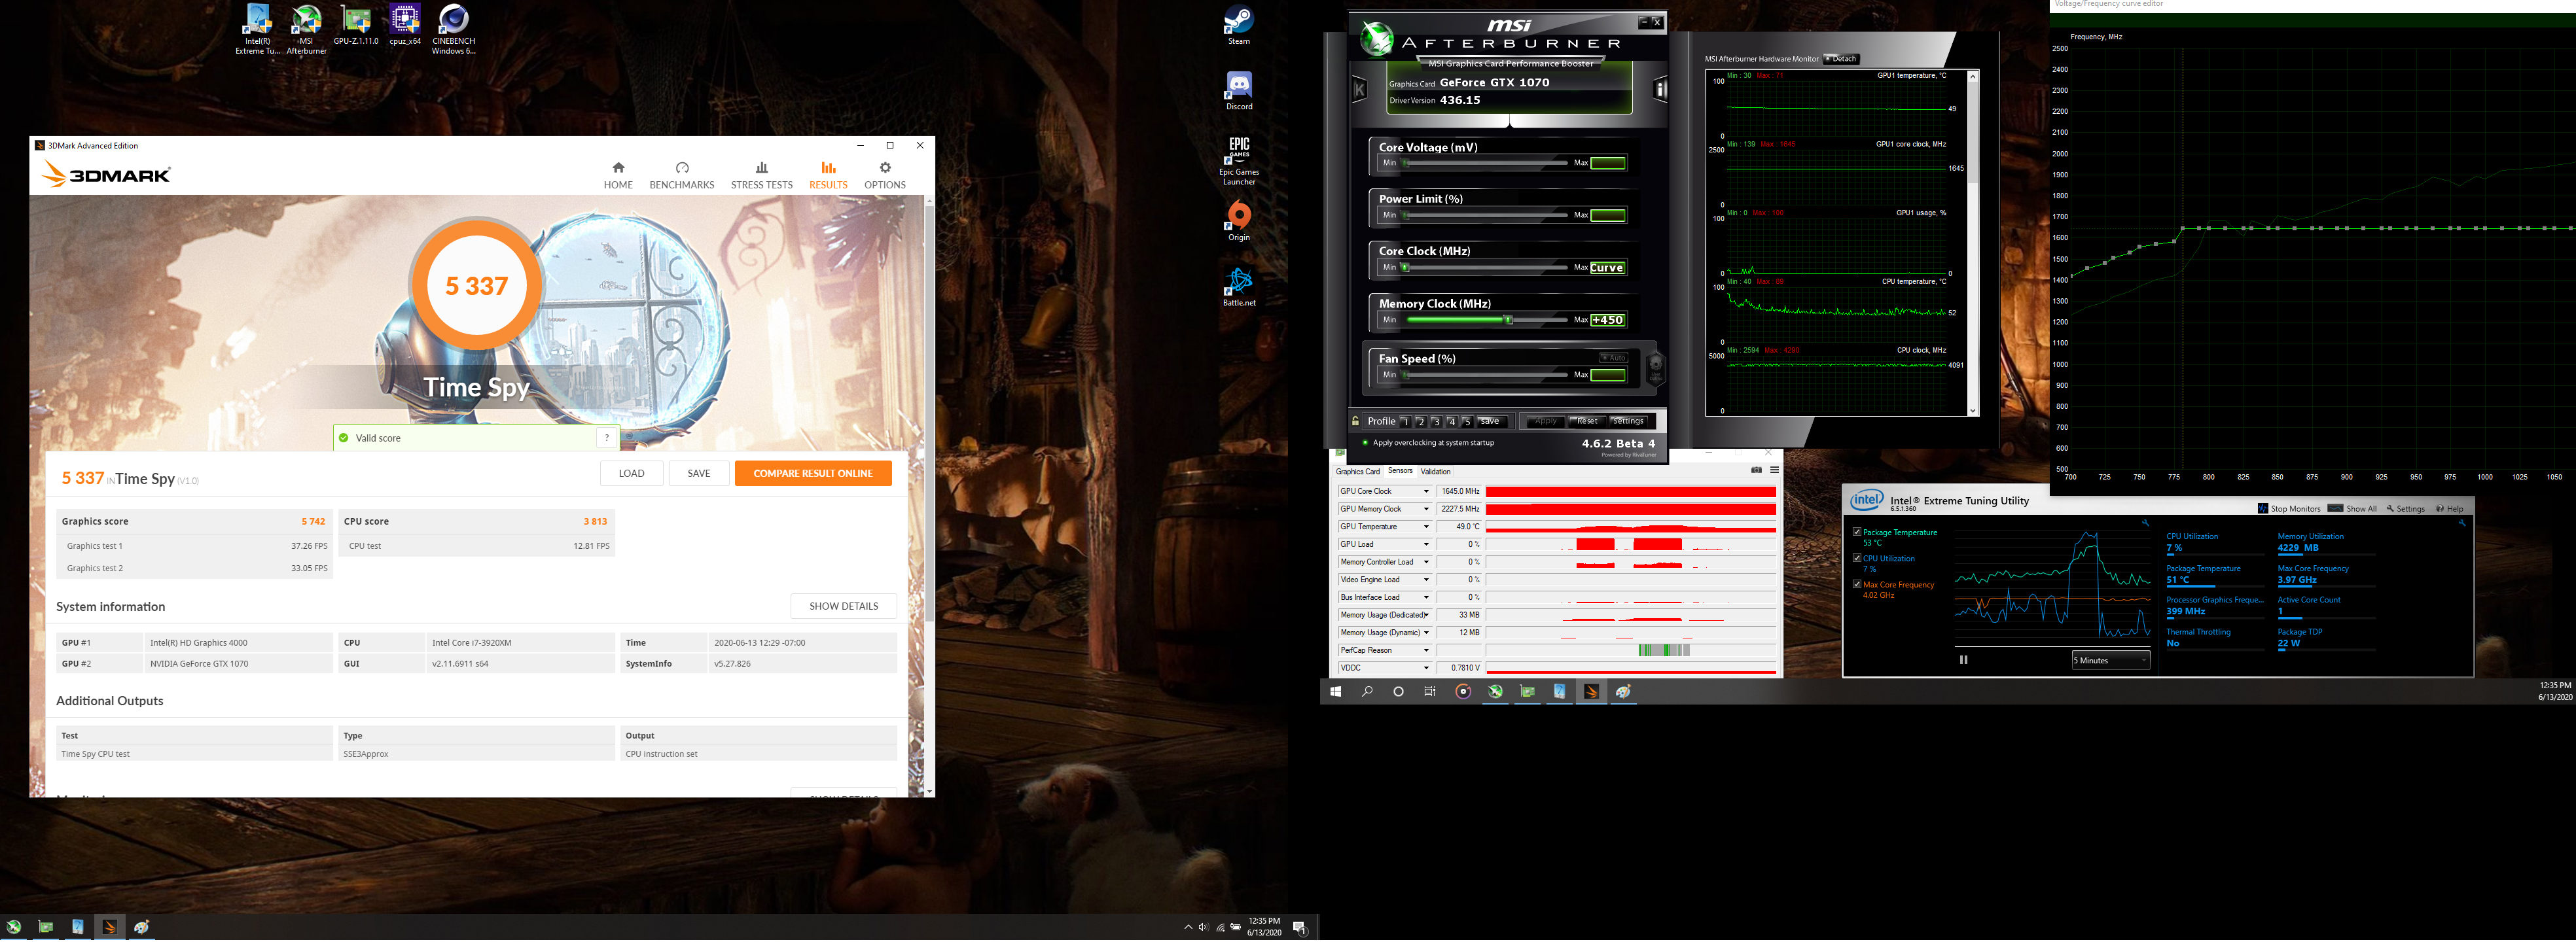2576x942 pixels.
Task: Click Detach on Afterburner Hardware Monitor
Action: point(1841,59)
